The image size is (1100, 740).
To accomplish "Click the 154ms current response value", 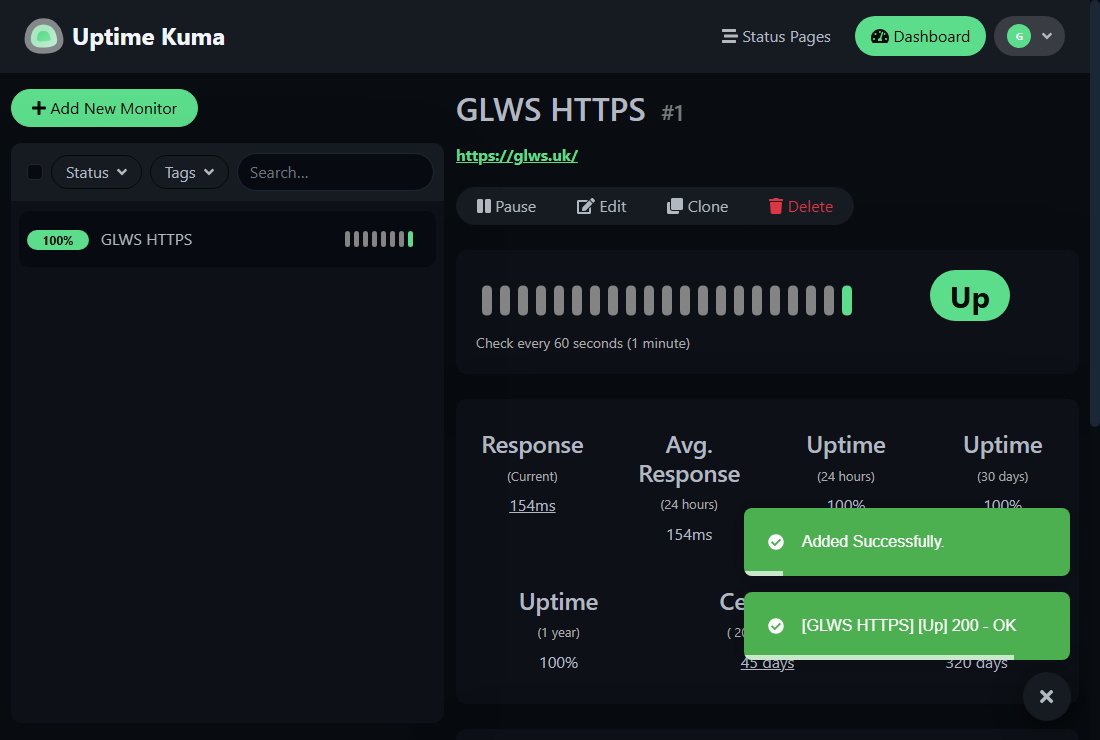I will coord(532,506).
